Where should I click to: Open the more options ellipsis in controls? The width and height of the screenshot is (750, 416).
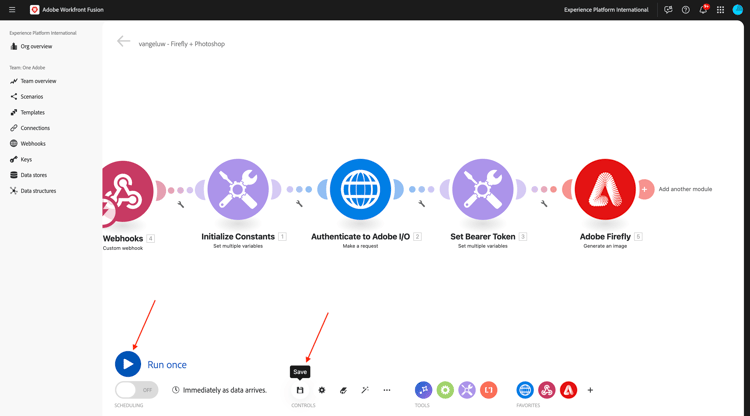(387, 390)
